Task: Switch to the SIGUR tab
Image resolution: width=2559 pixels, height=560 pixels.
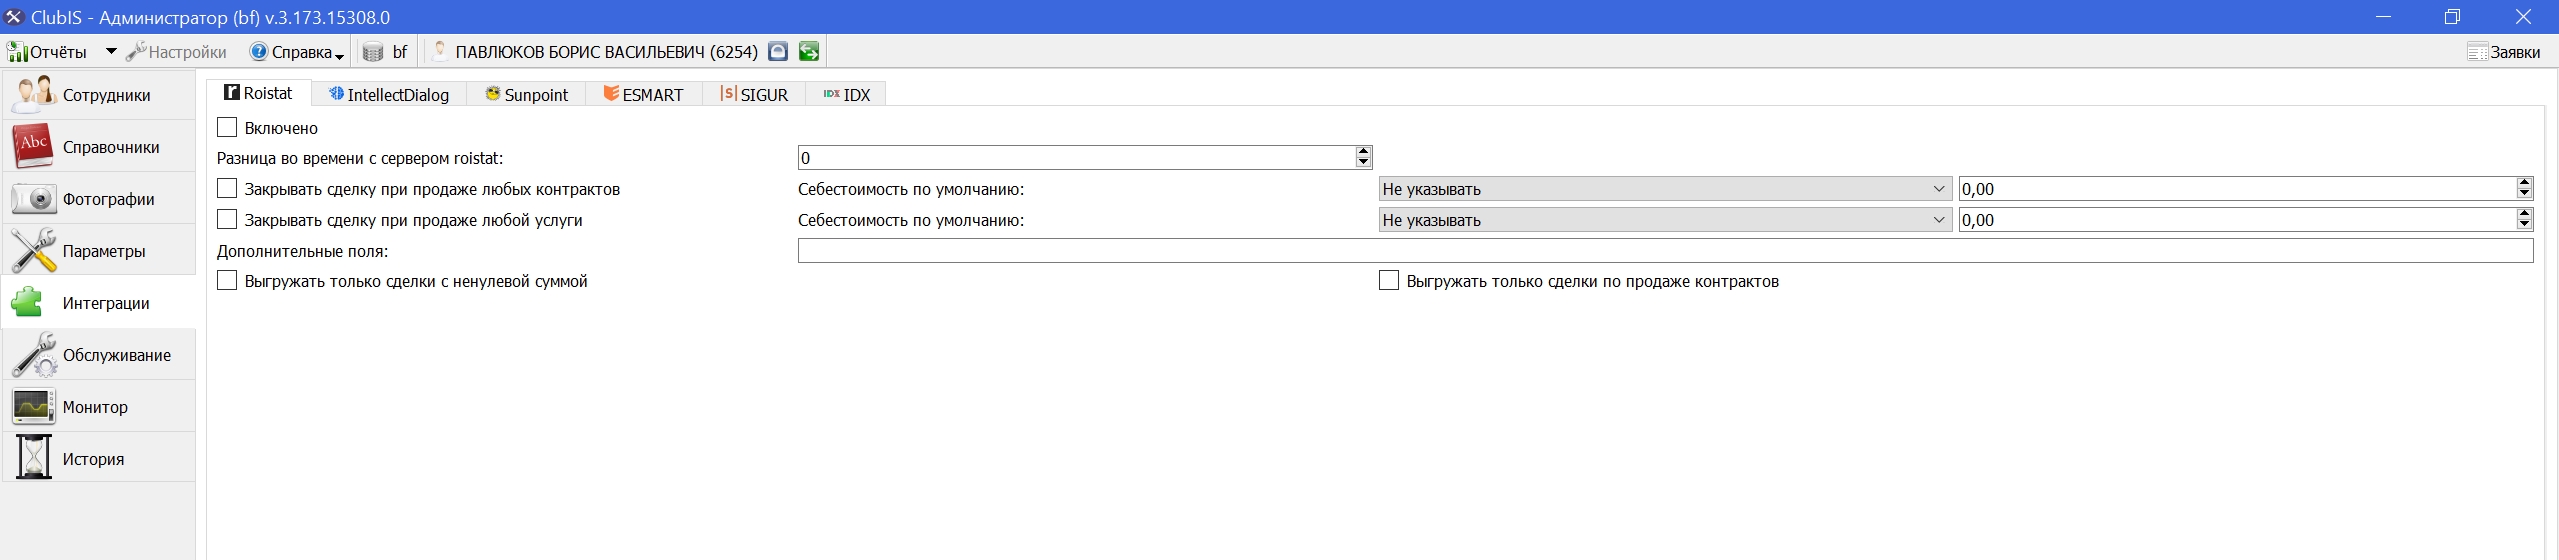Action: [753, 94]
